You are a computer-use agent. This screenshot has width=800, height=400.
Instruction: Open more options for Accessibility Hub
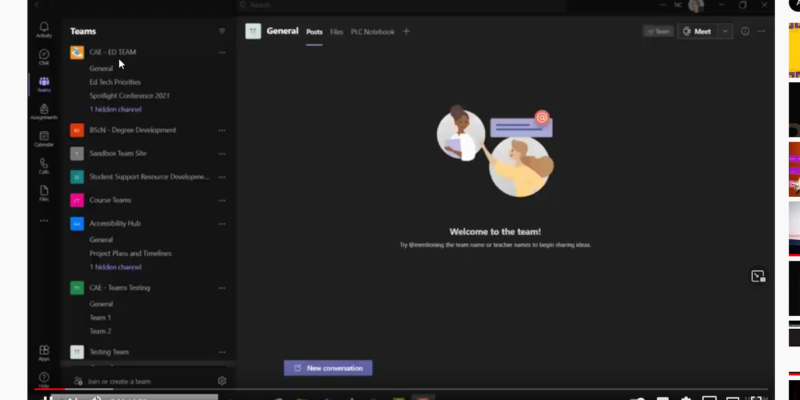click(x=222, y=223)
